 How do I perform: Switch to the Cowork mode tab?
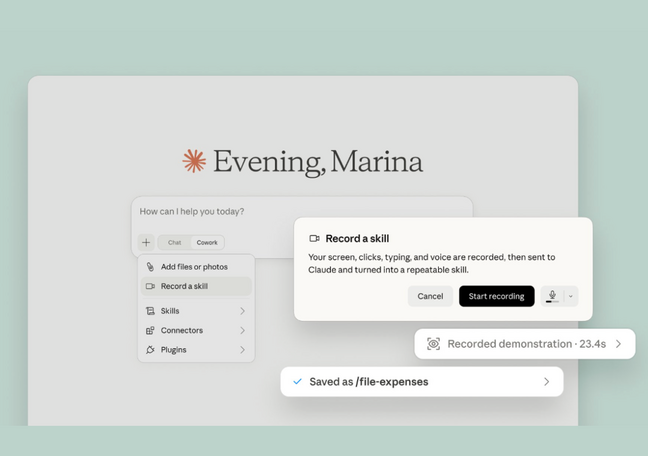pos(207,242)
